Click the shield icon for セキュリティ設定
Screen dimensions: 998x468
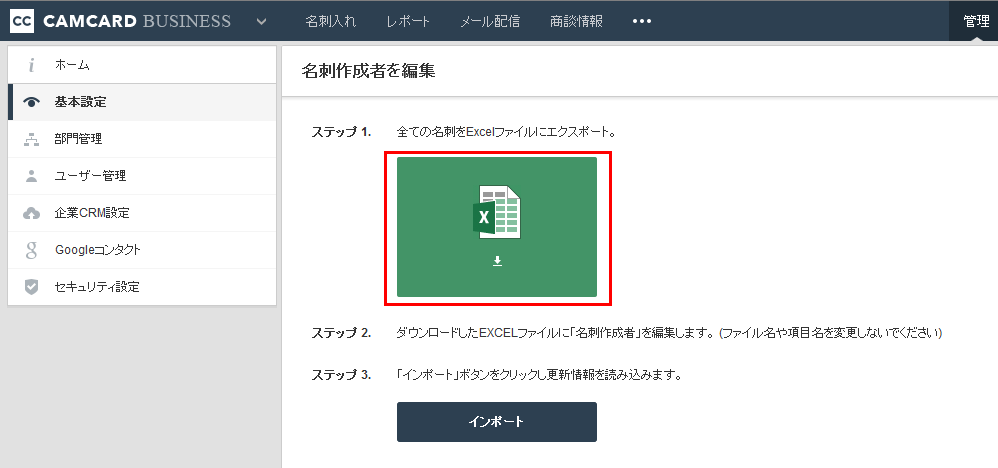[32, 287]
